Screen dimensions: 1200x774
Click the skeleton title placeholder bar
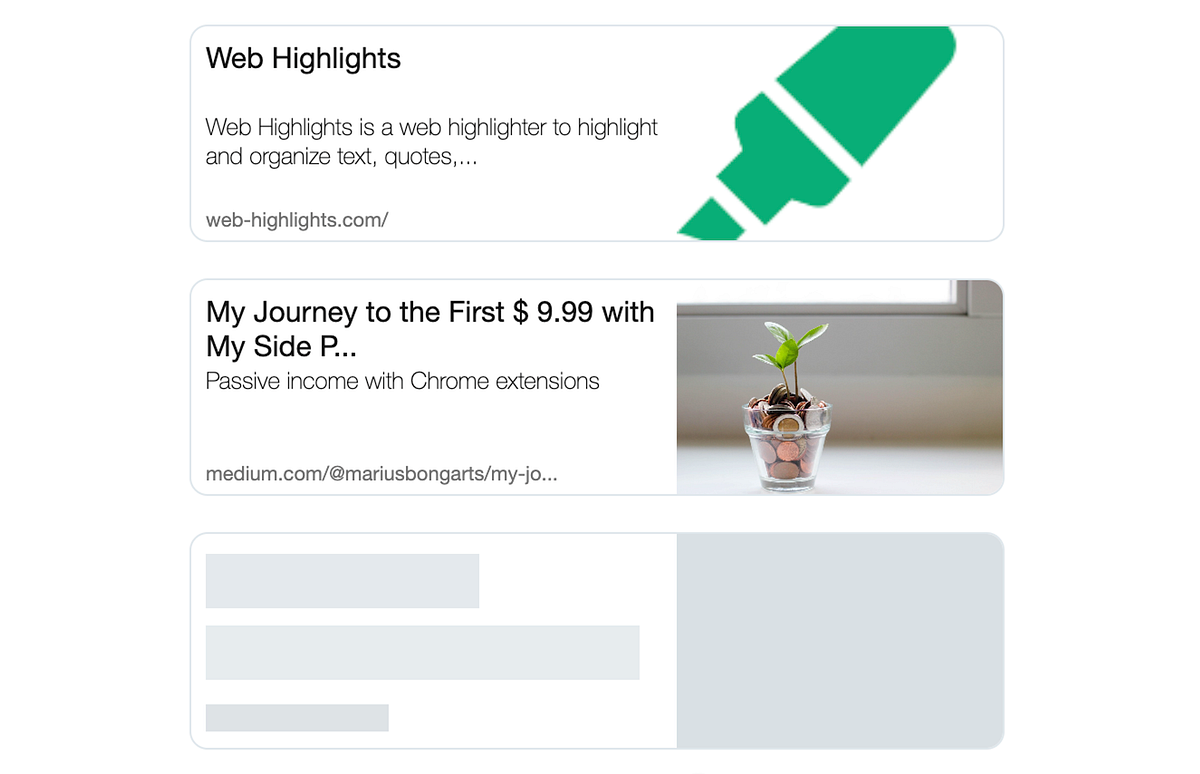pyautogui.click(x=342, y=581)
